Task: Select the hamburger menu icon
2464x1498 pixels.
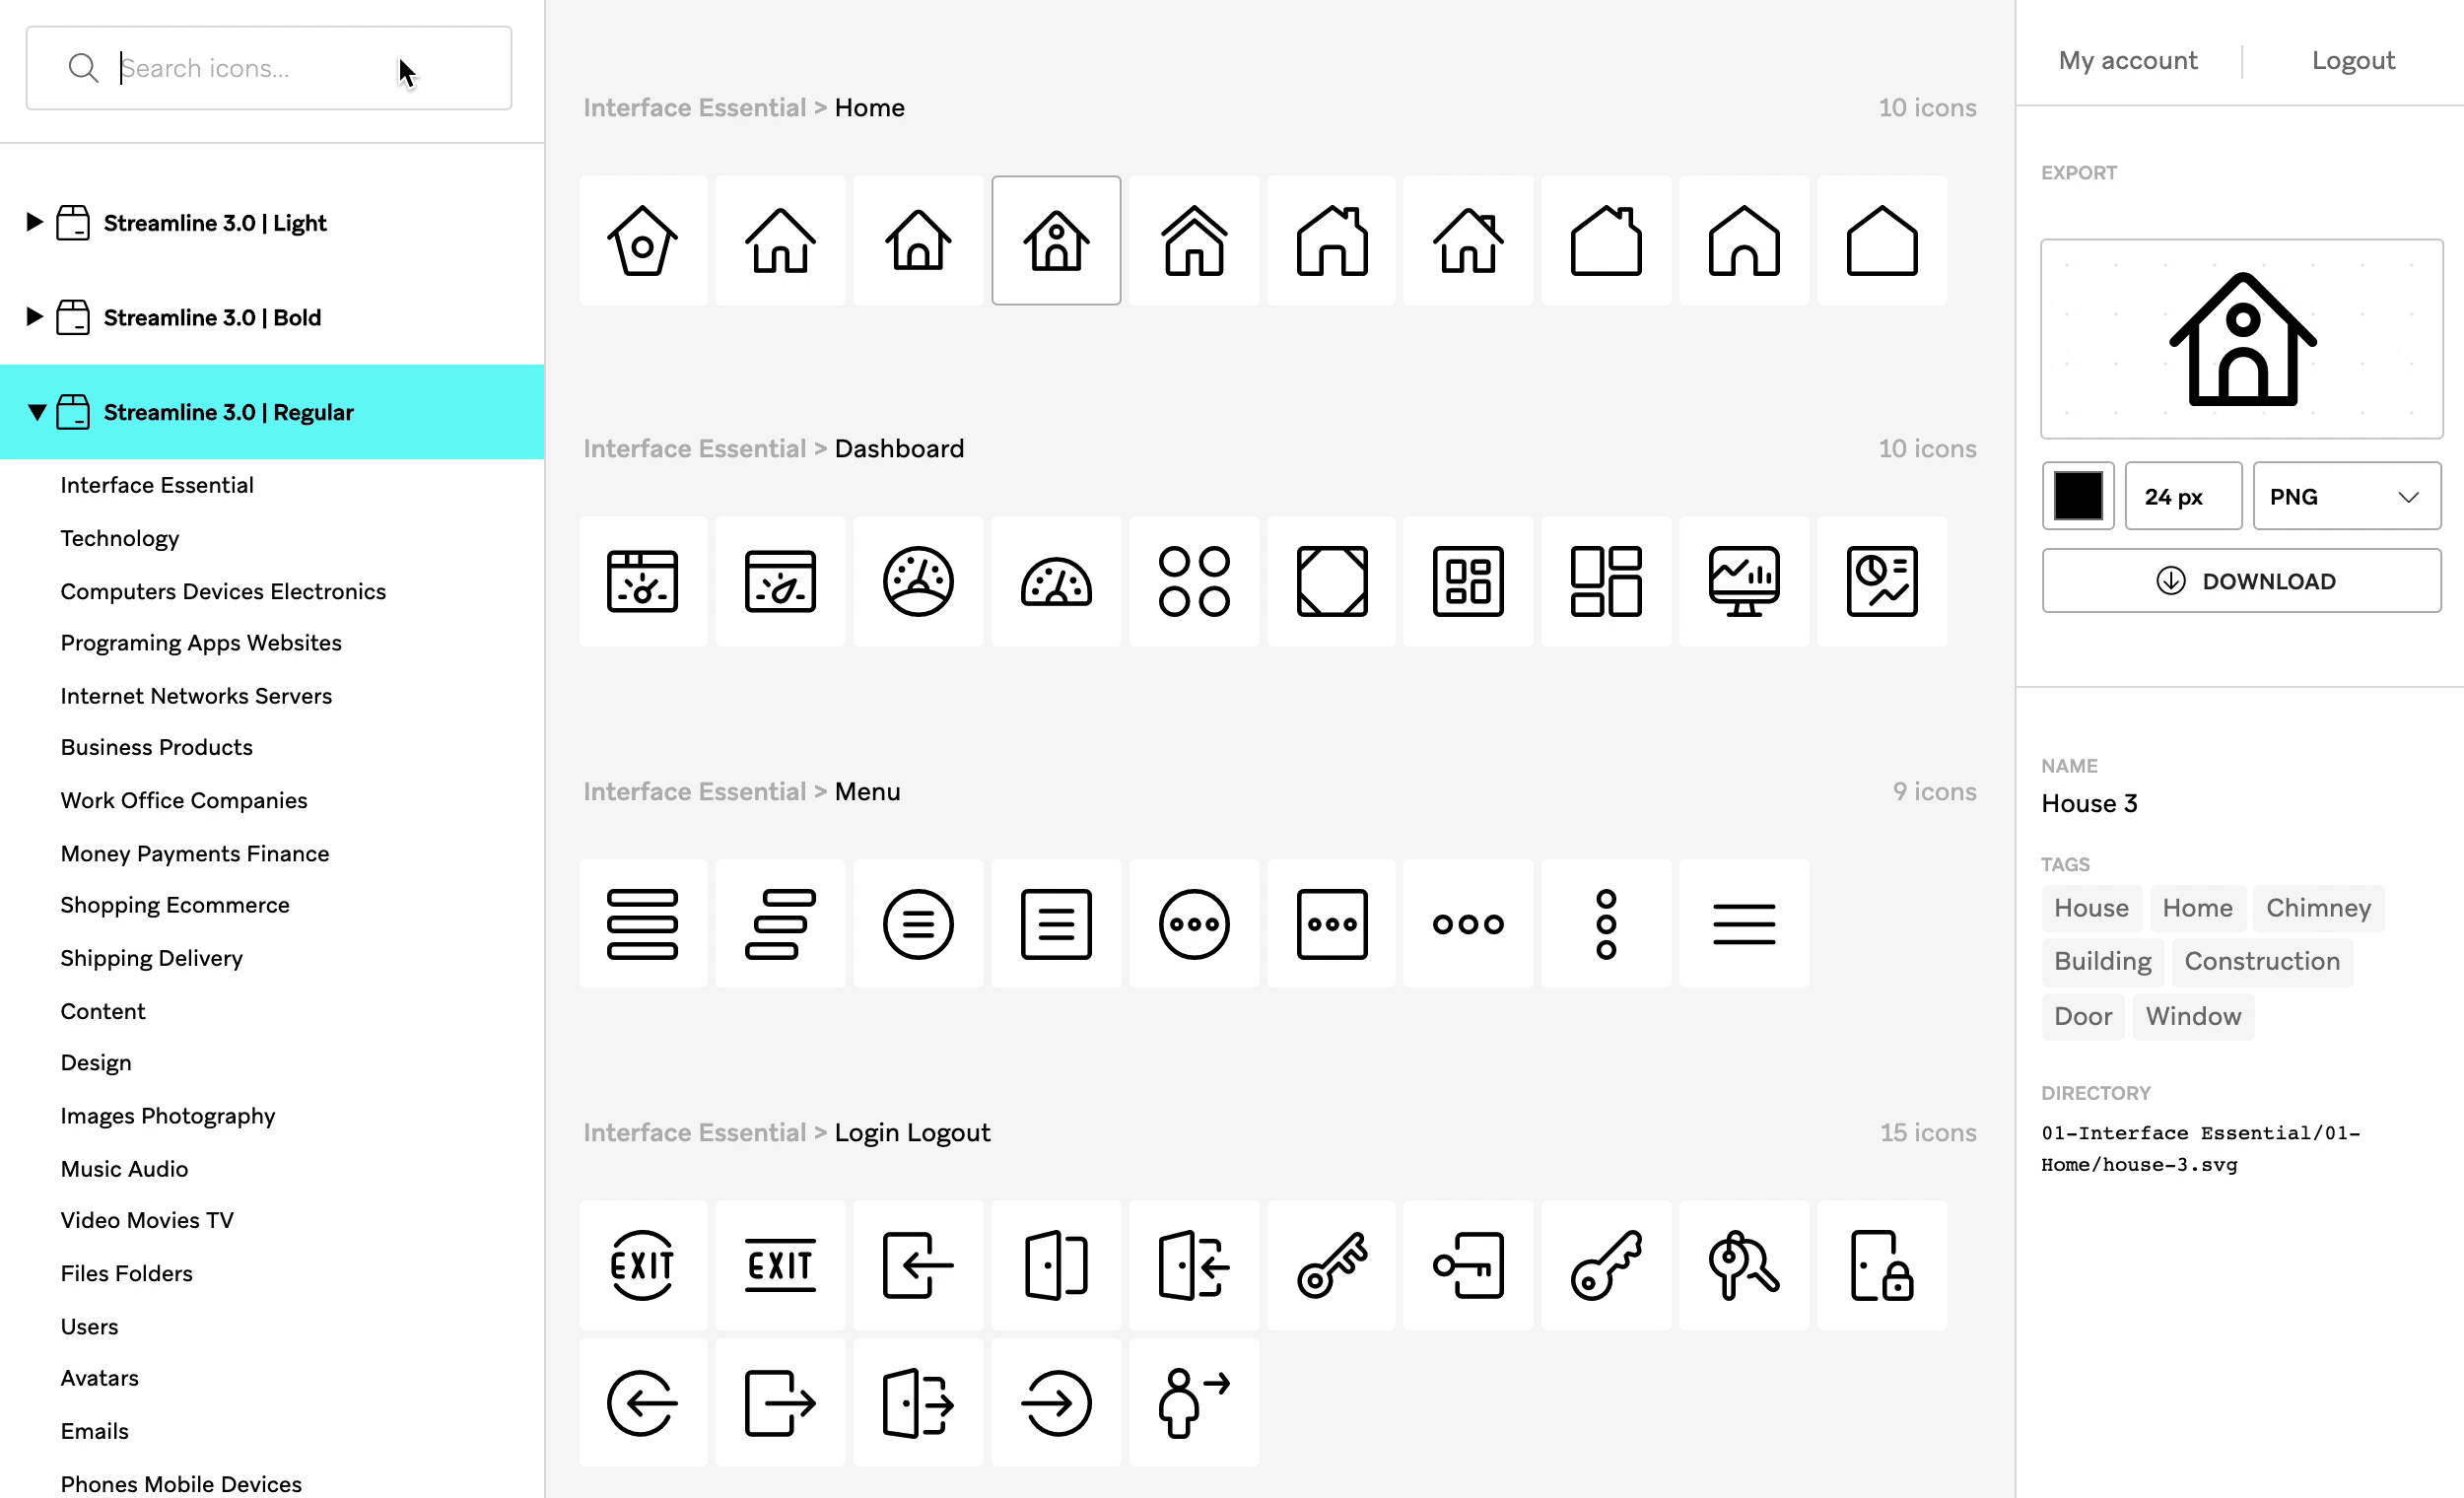Action: point(1745,924)
